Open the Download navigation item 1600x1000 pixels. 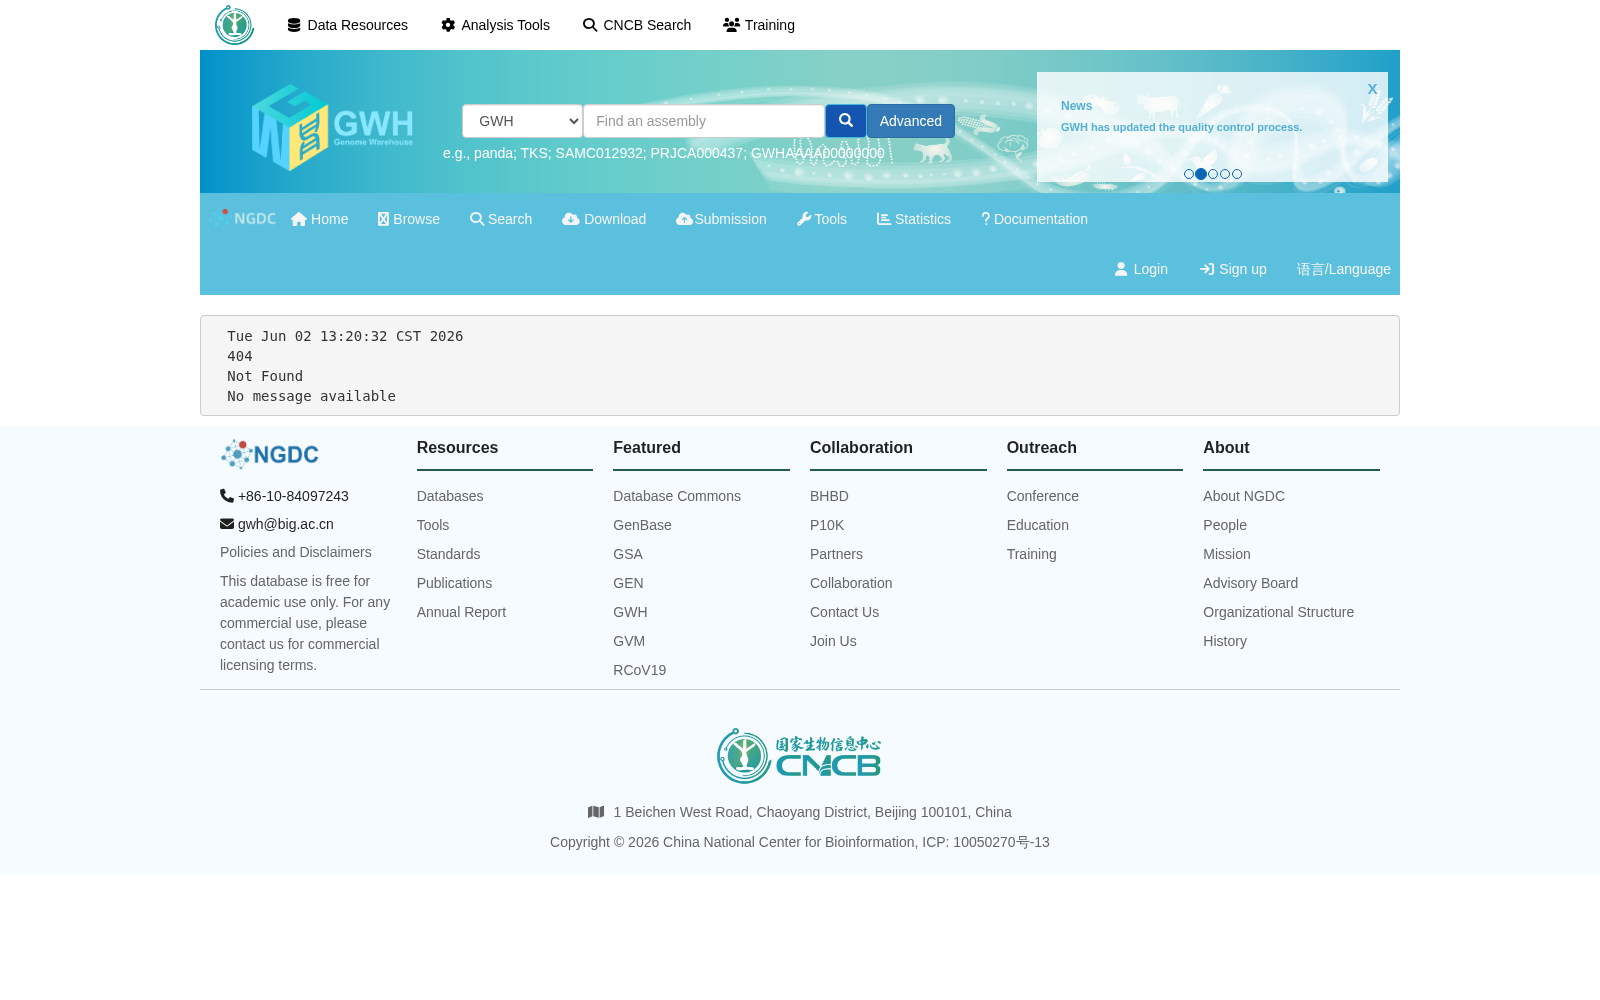pos(604,219)
